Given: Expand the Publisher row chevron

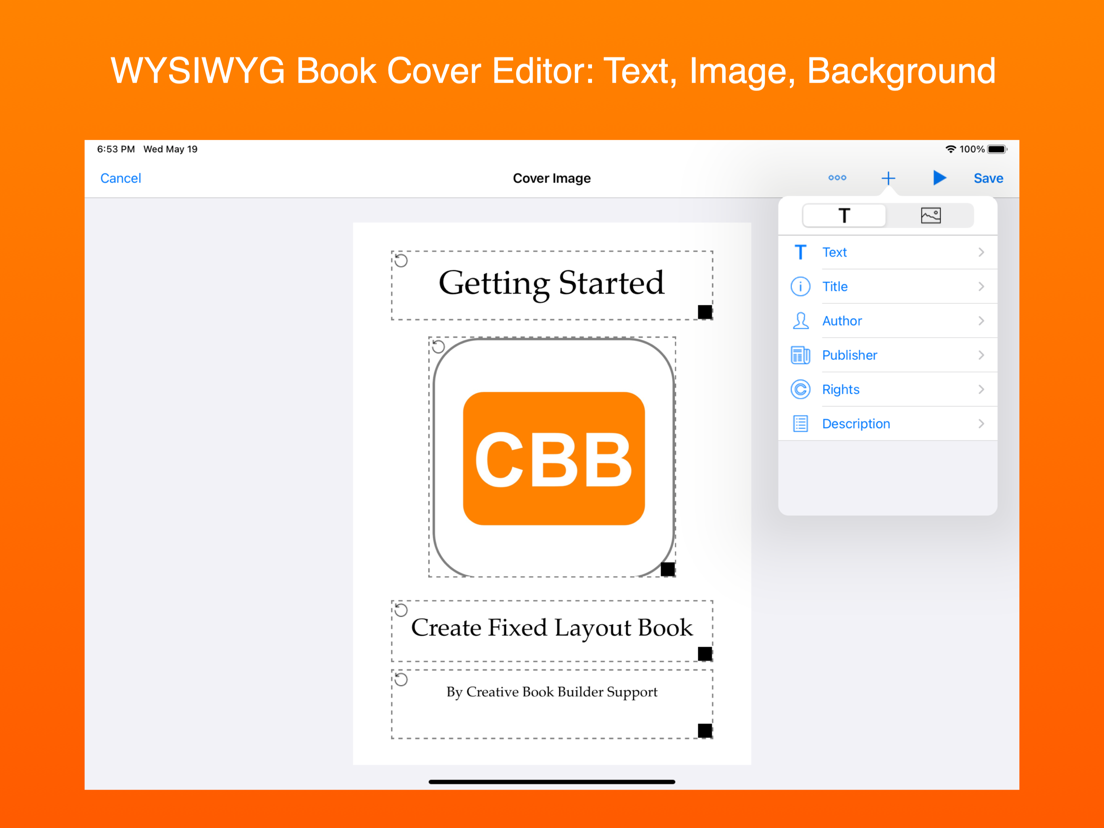Looking at the screenshot, I should 981,355.
